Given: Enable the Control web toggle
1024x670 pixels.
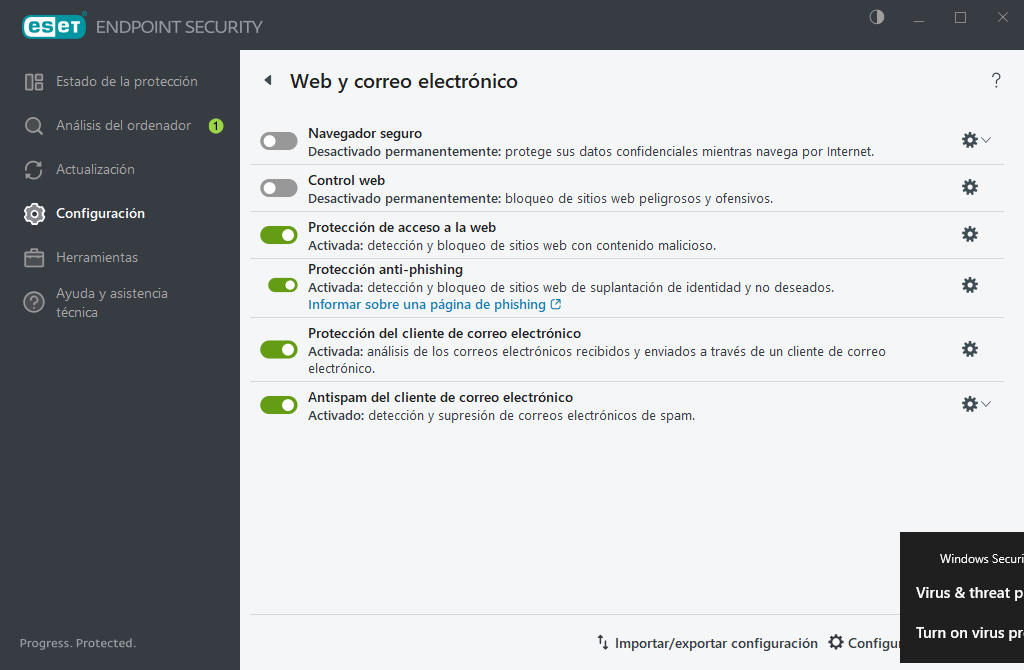Looking at the screenshot, I should (279, 188).
